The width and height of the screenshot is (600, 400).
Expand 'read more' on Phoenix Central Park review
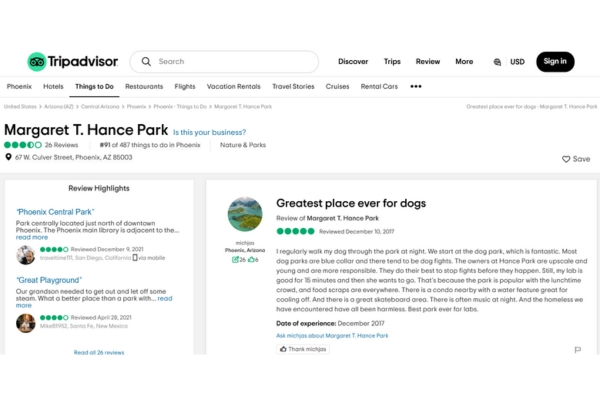pos(32,237)
